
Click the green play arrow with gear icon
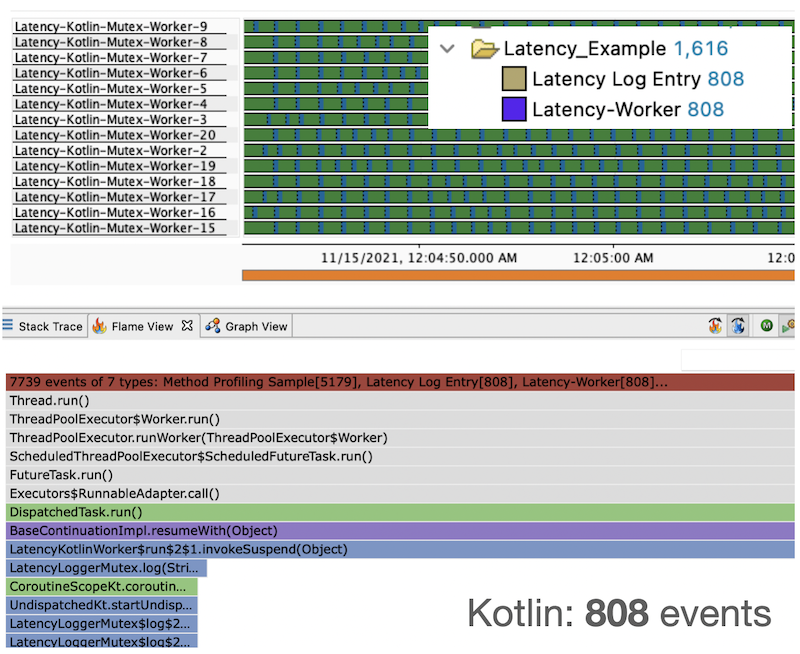click(788, 326)
